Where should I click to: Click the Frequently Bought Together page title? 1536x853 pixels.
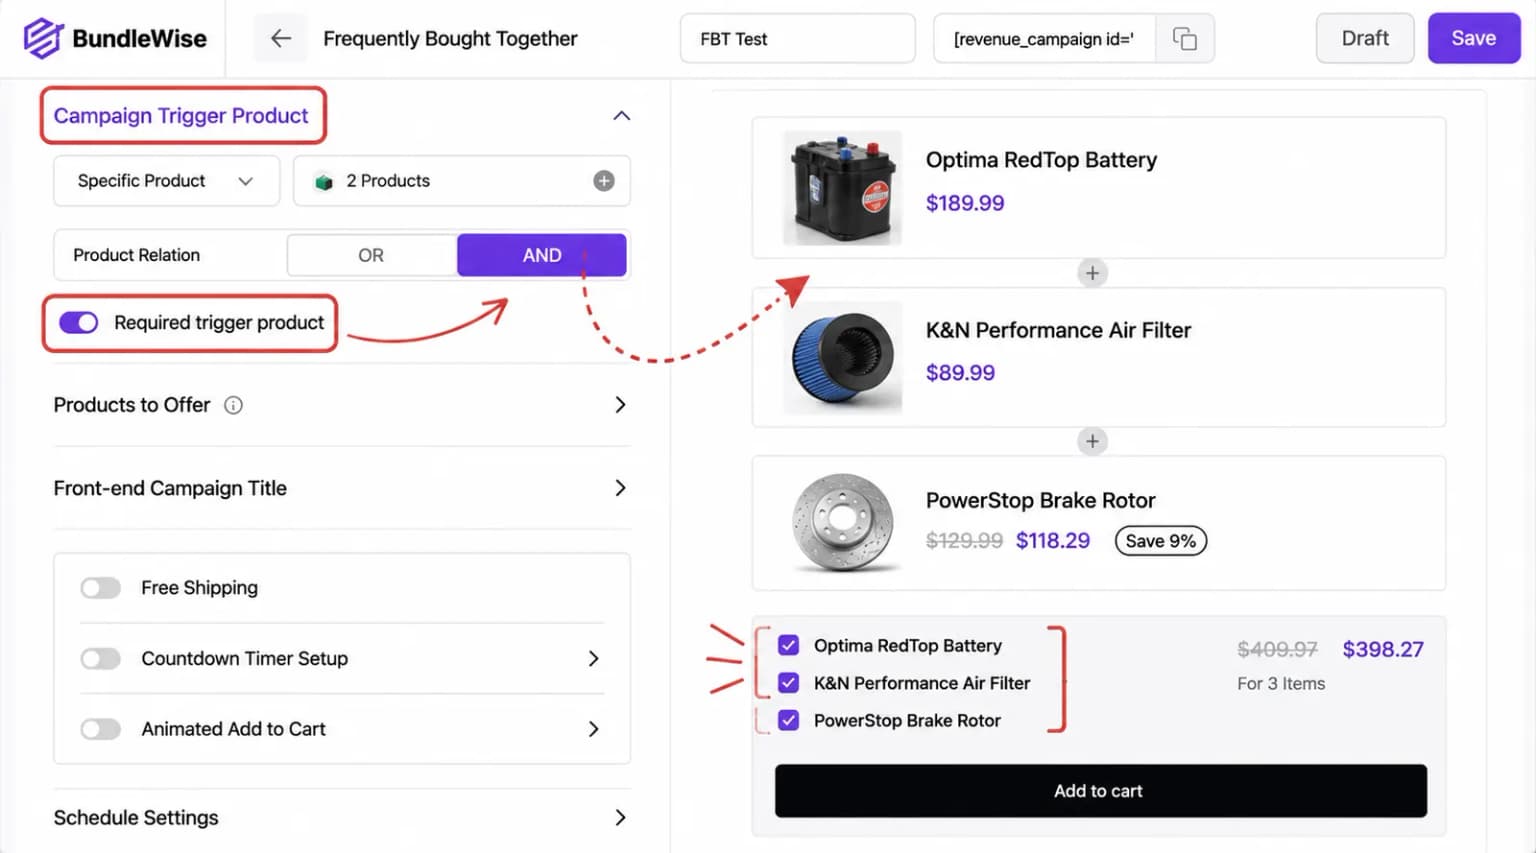click(450, 39)
